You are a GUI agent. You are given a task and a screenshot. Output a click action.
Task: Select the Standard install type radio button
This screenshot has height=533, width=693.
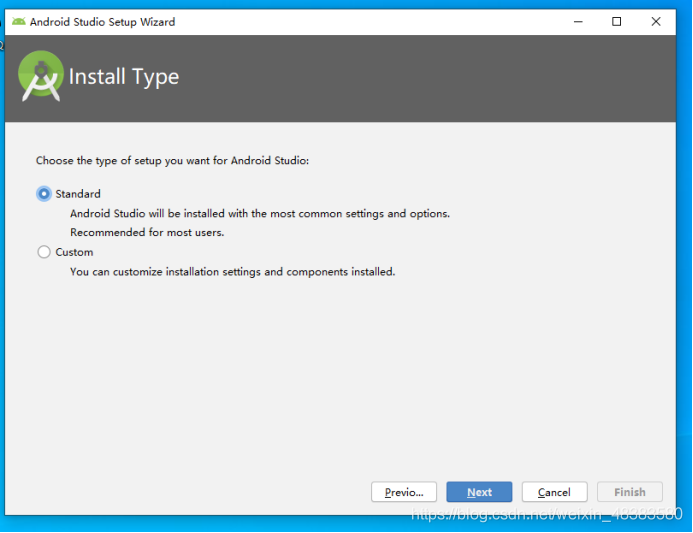point(44,194)
